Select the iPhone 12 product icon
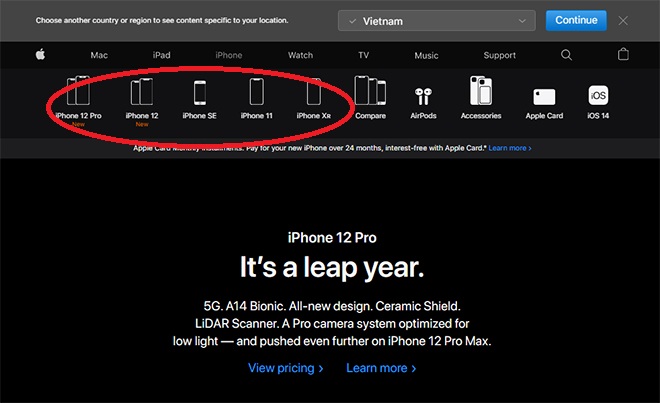Screen dimensions: 660x403 coord(142,91)
